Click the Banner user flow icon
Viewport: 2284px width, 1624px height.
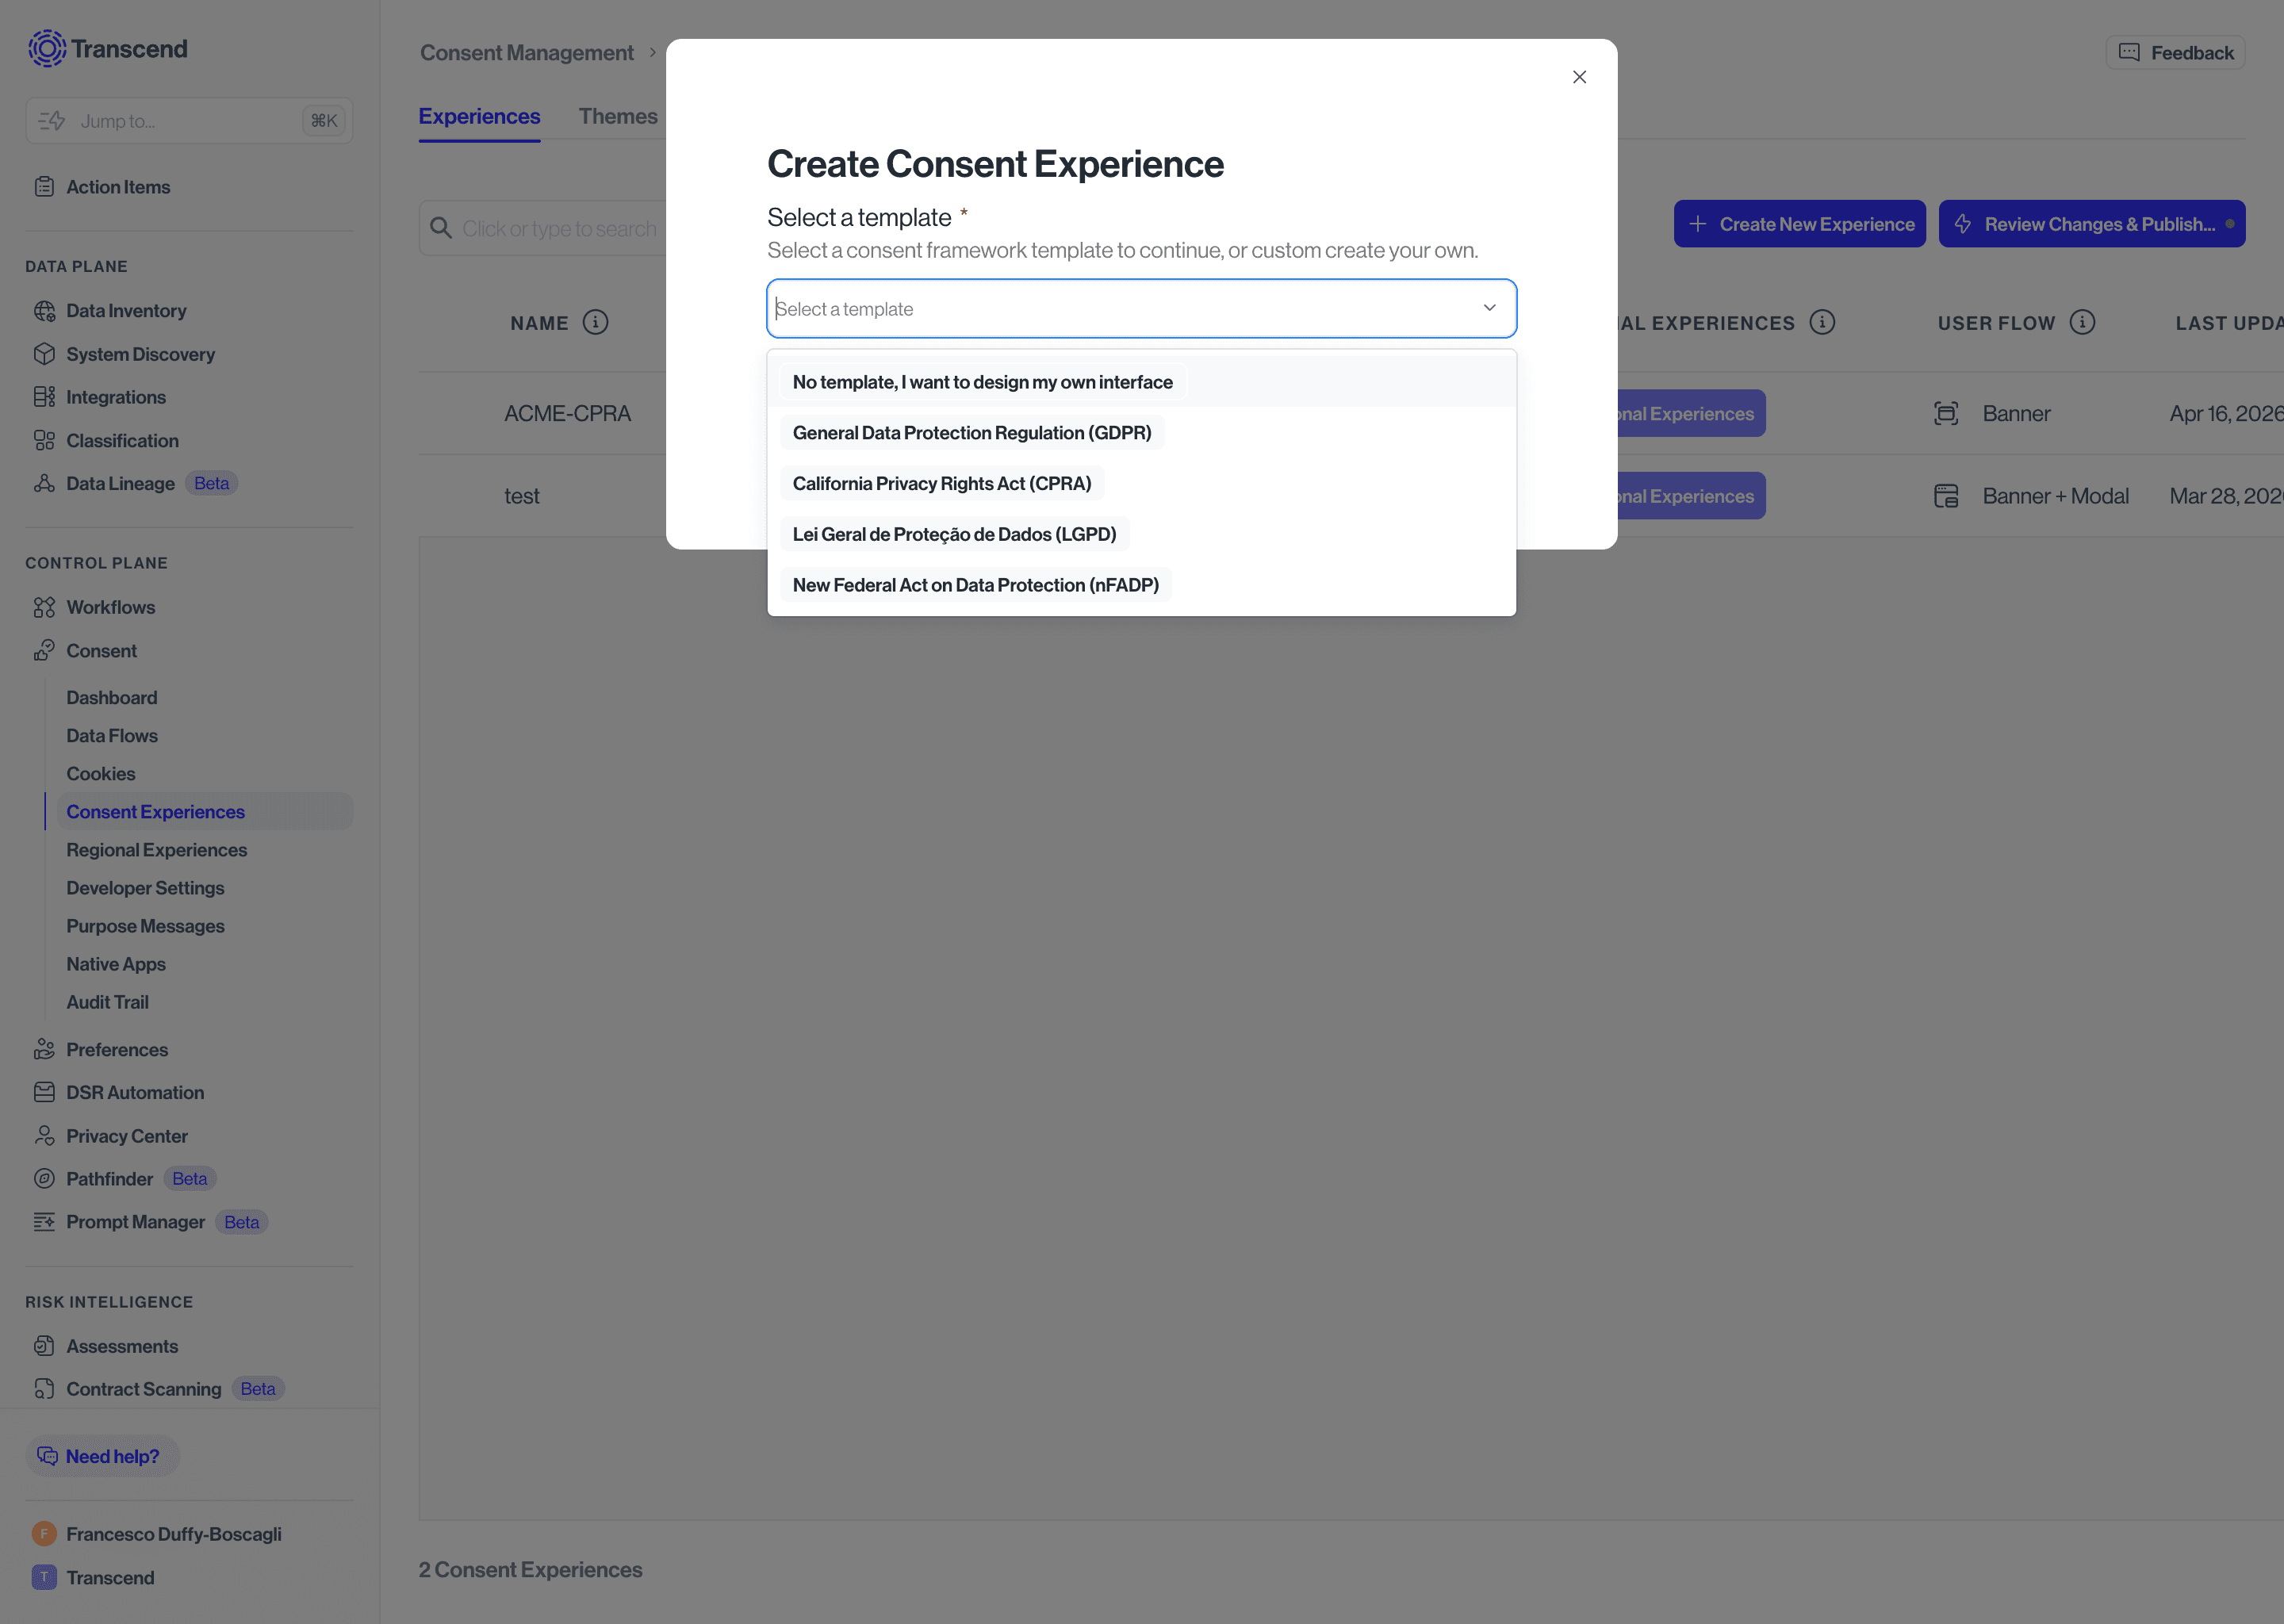tap(1946, 413)
